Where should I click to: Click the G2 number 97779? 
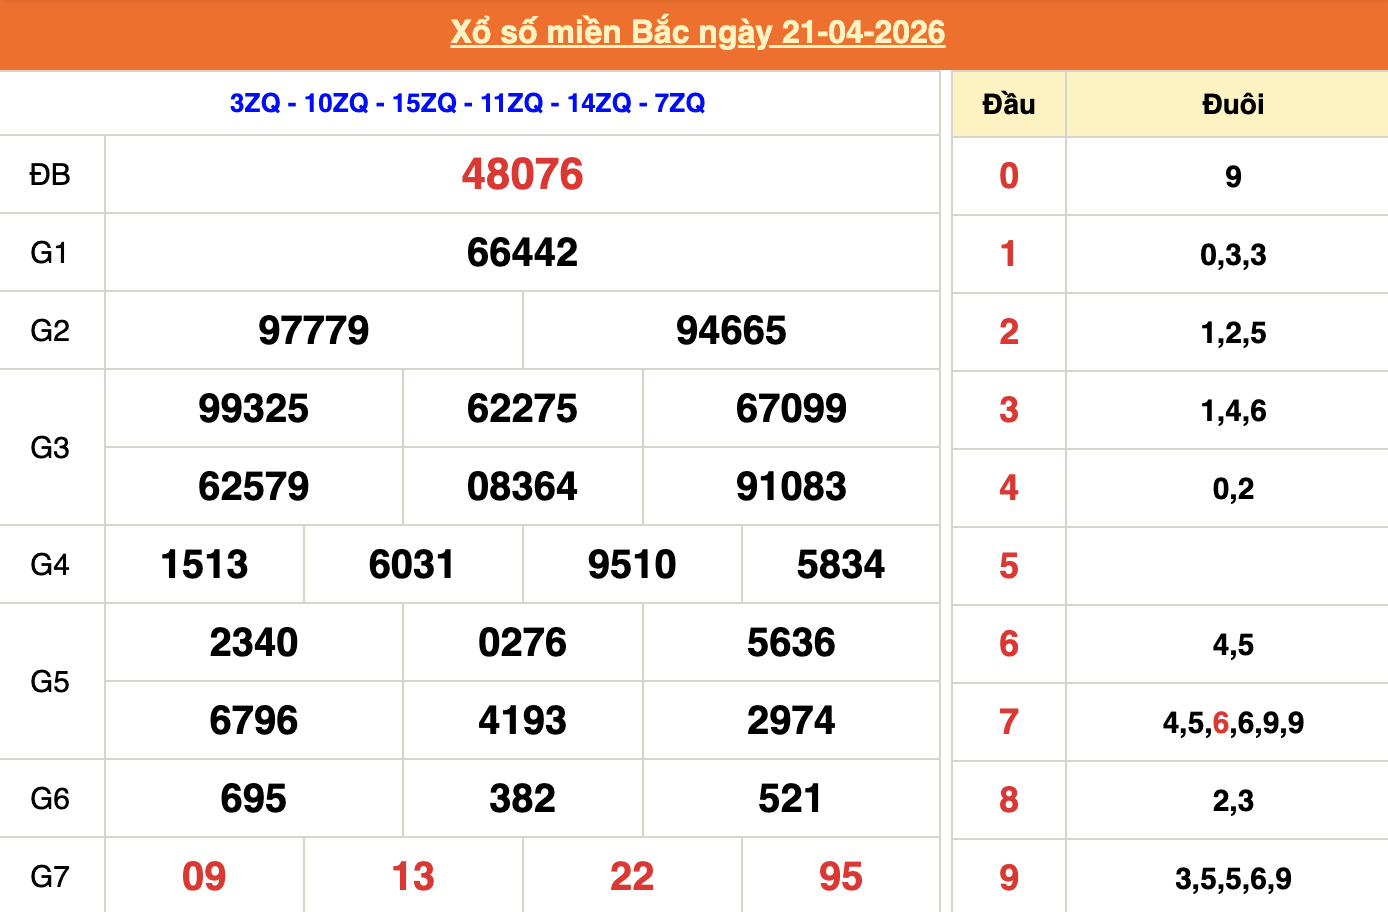pos(314,331)
